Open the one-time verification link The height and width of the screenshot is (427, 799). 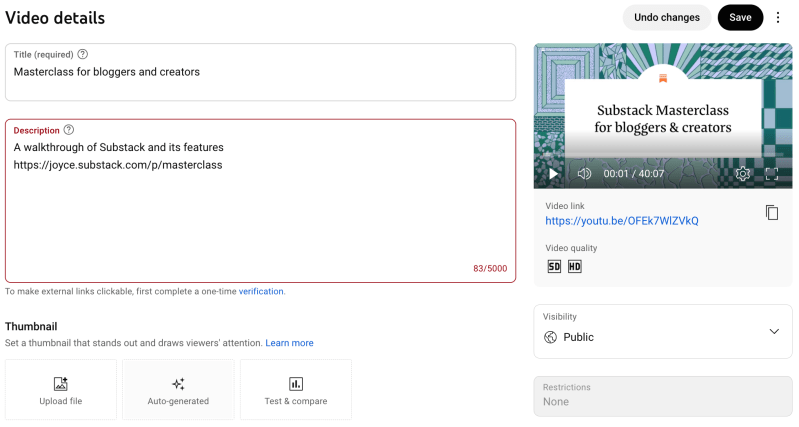(261, 291)
